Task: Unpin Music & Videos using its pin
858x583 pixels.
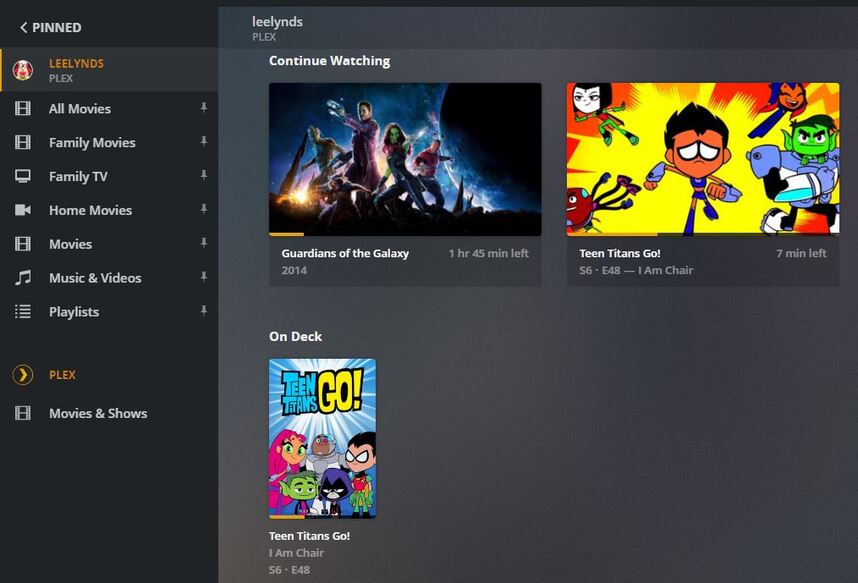Action: (204, 277)
